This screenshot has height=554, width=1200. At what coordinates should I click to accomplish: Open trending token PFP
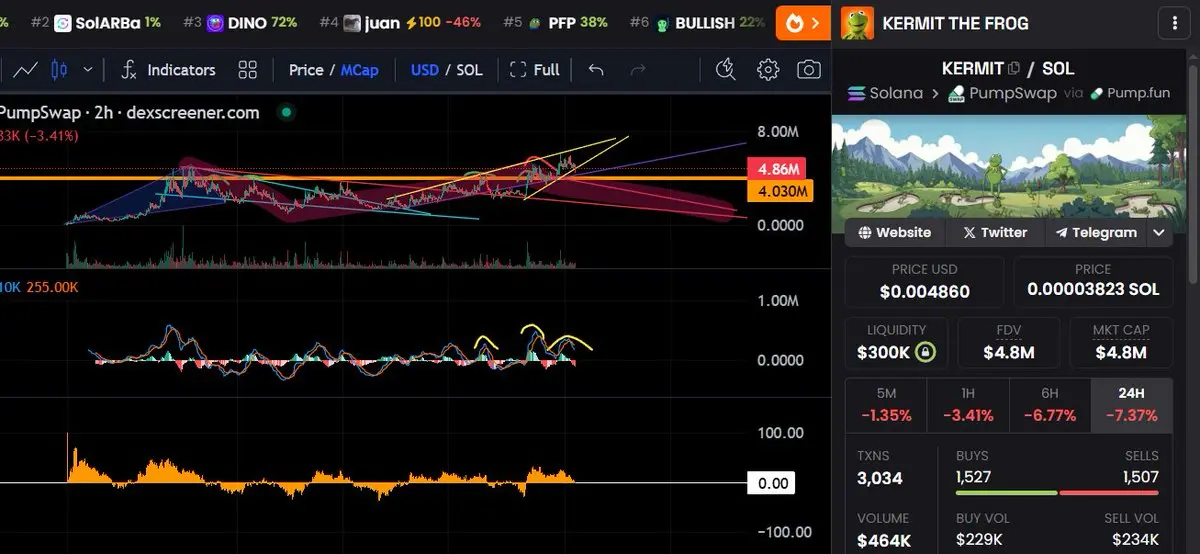pyautogui.click(x=555, y=22)
